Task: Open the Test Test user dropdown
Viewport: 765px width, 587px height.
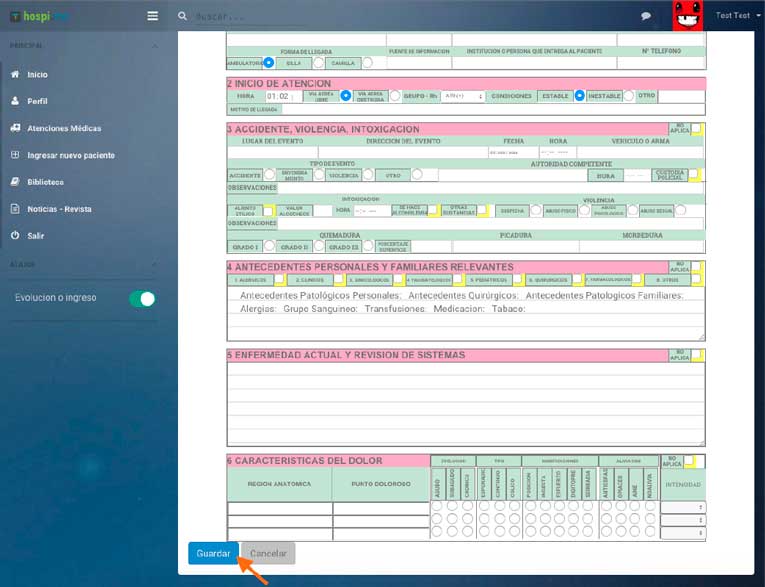Action: pyautogui.click(x=738, y=16)
